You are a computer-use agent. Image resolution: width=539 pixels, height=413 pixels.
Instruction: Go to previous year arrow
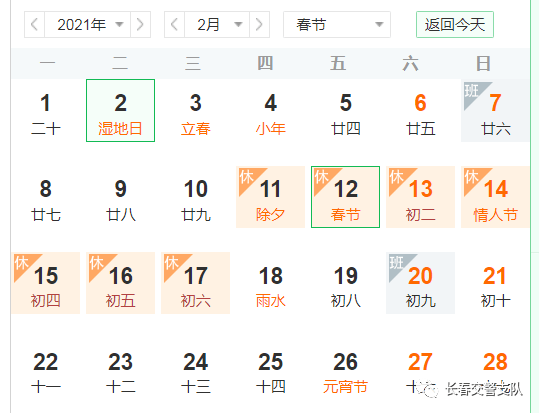tap(34, 24)
